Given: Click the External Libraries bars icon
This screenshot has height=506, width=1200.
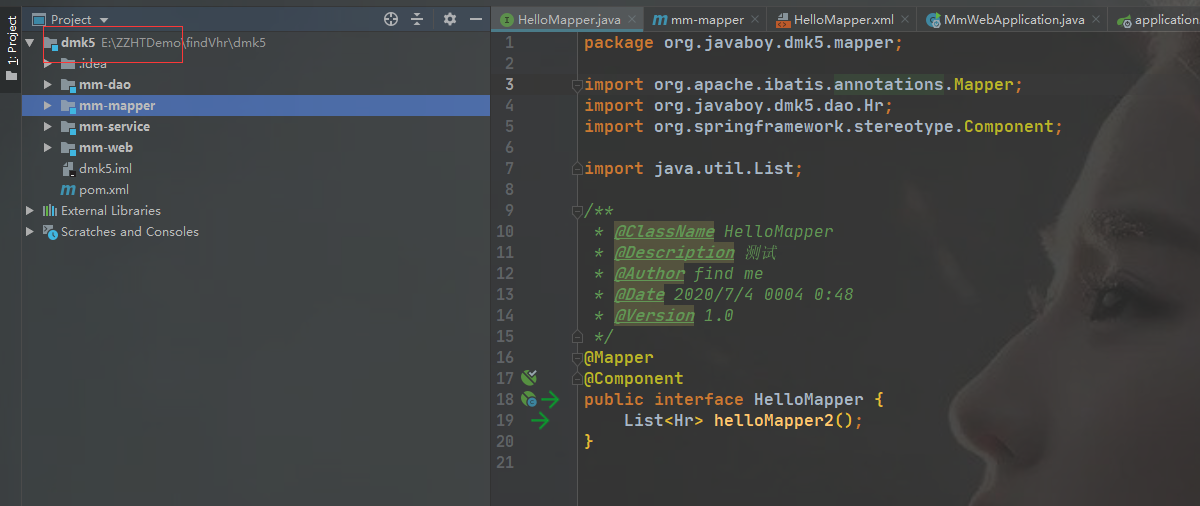Looking at the screenshot, I should click(50, 211).
